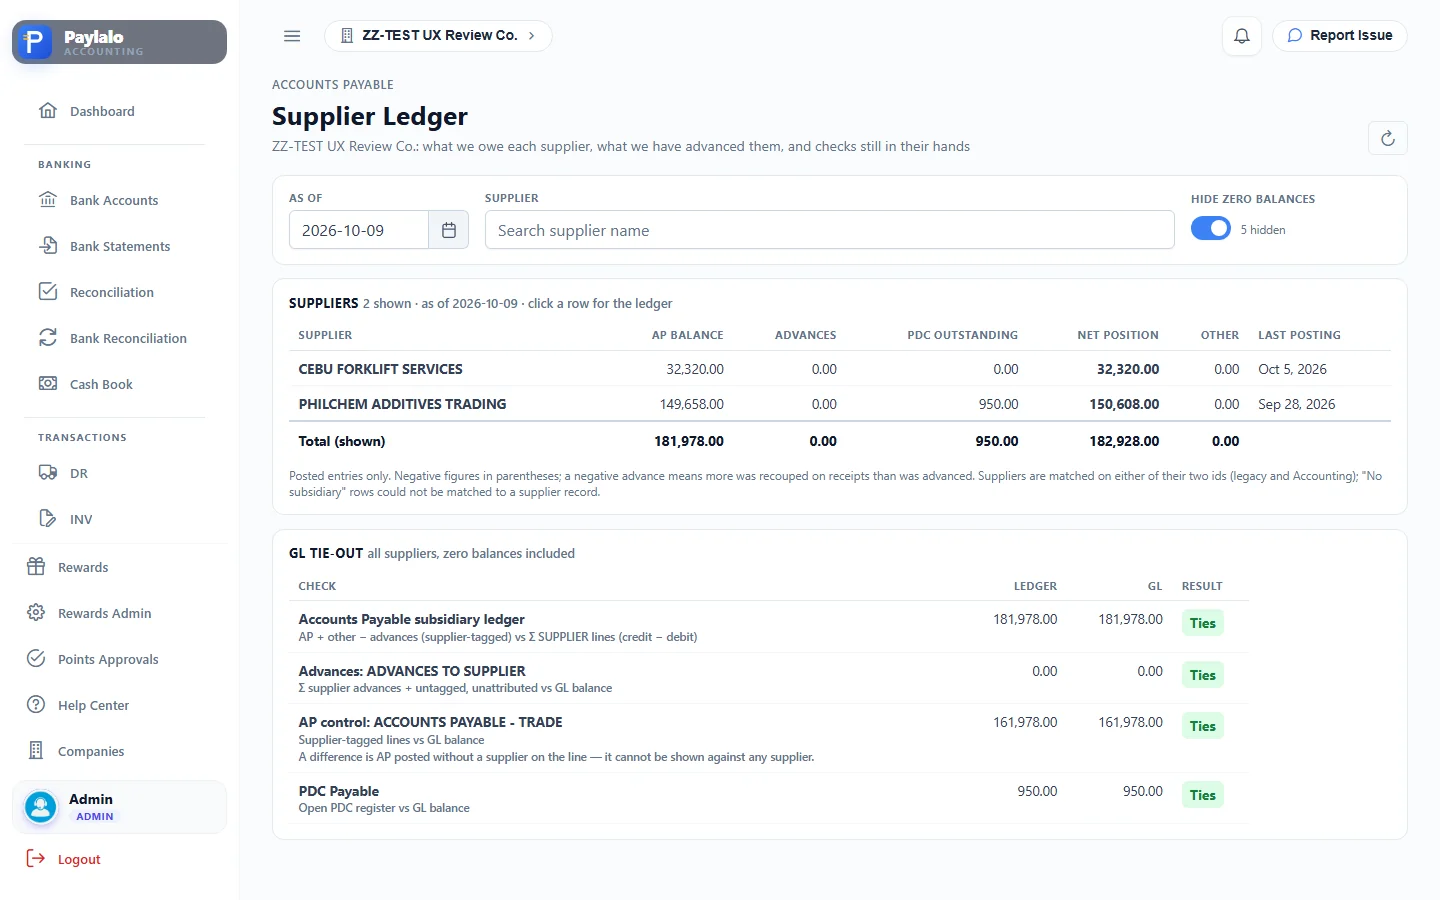Click the Cash Book money icon
The image size is (1440, 900).
(x=48, y=384)
